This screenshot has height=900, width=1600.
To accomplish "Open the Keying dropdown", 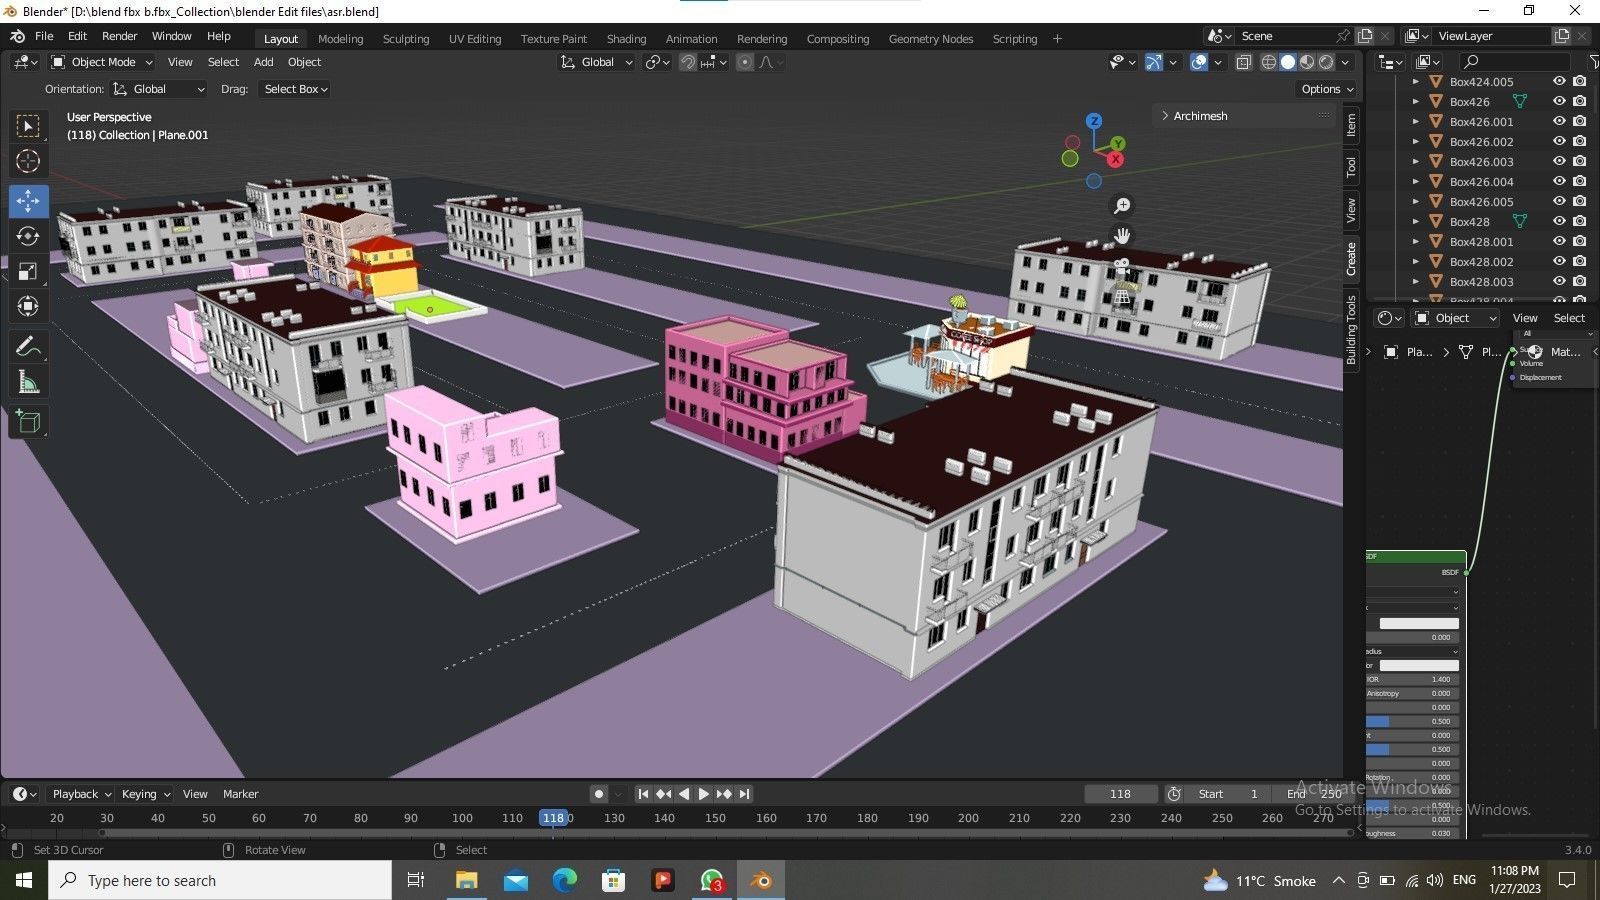I will [145, 794].
